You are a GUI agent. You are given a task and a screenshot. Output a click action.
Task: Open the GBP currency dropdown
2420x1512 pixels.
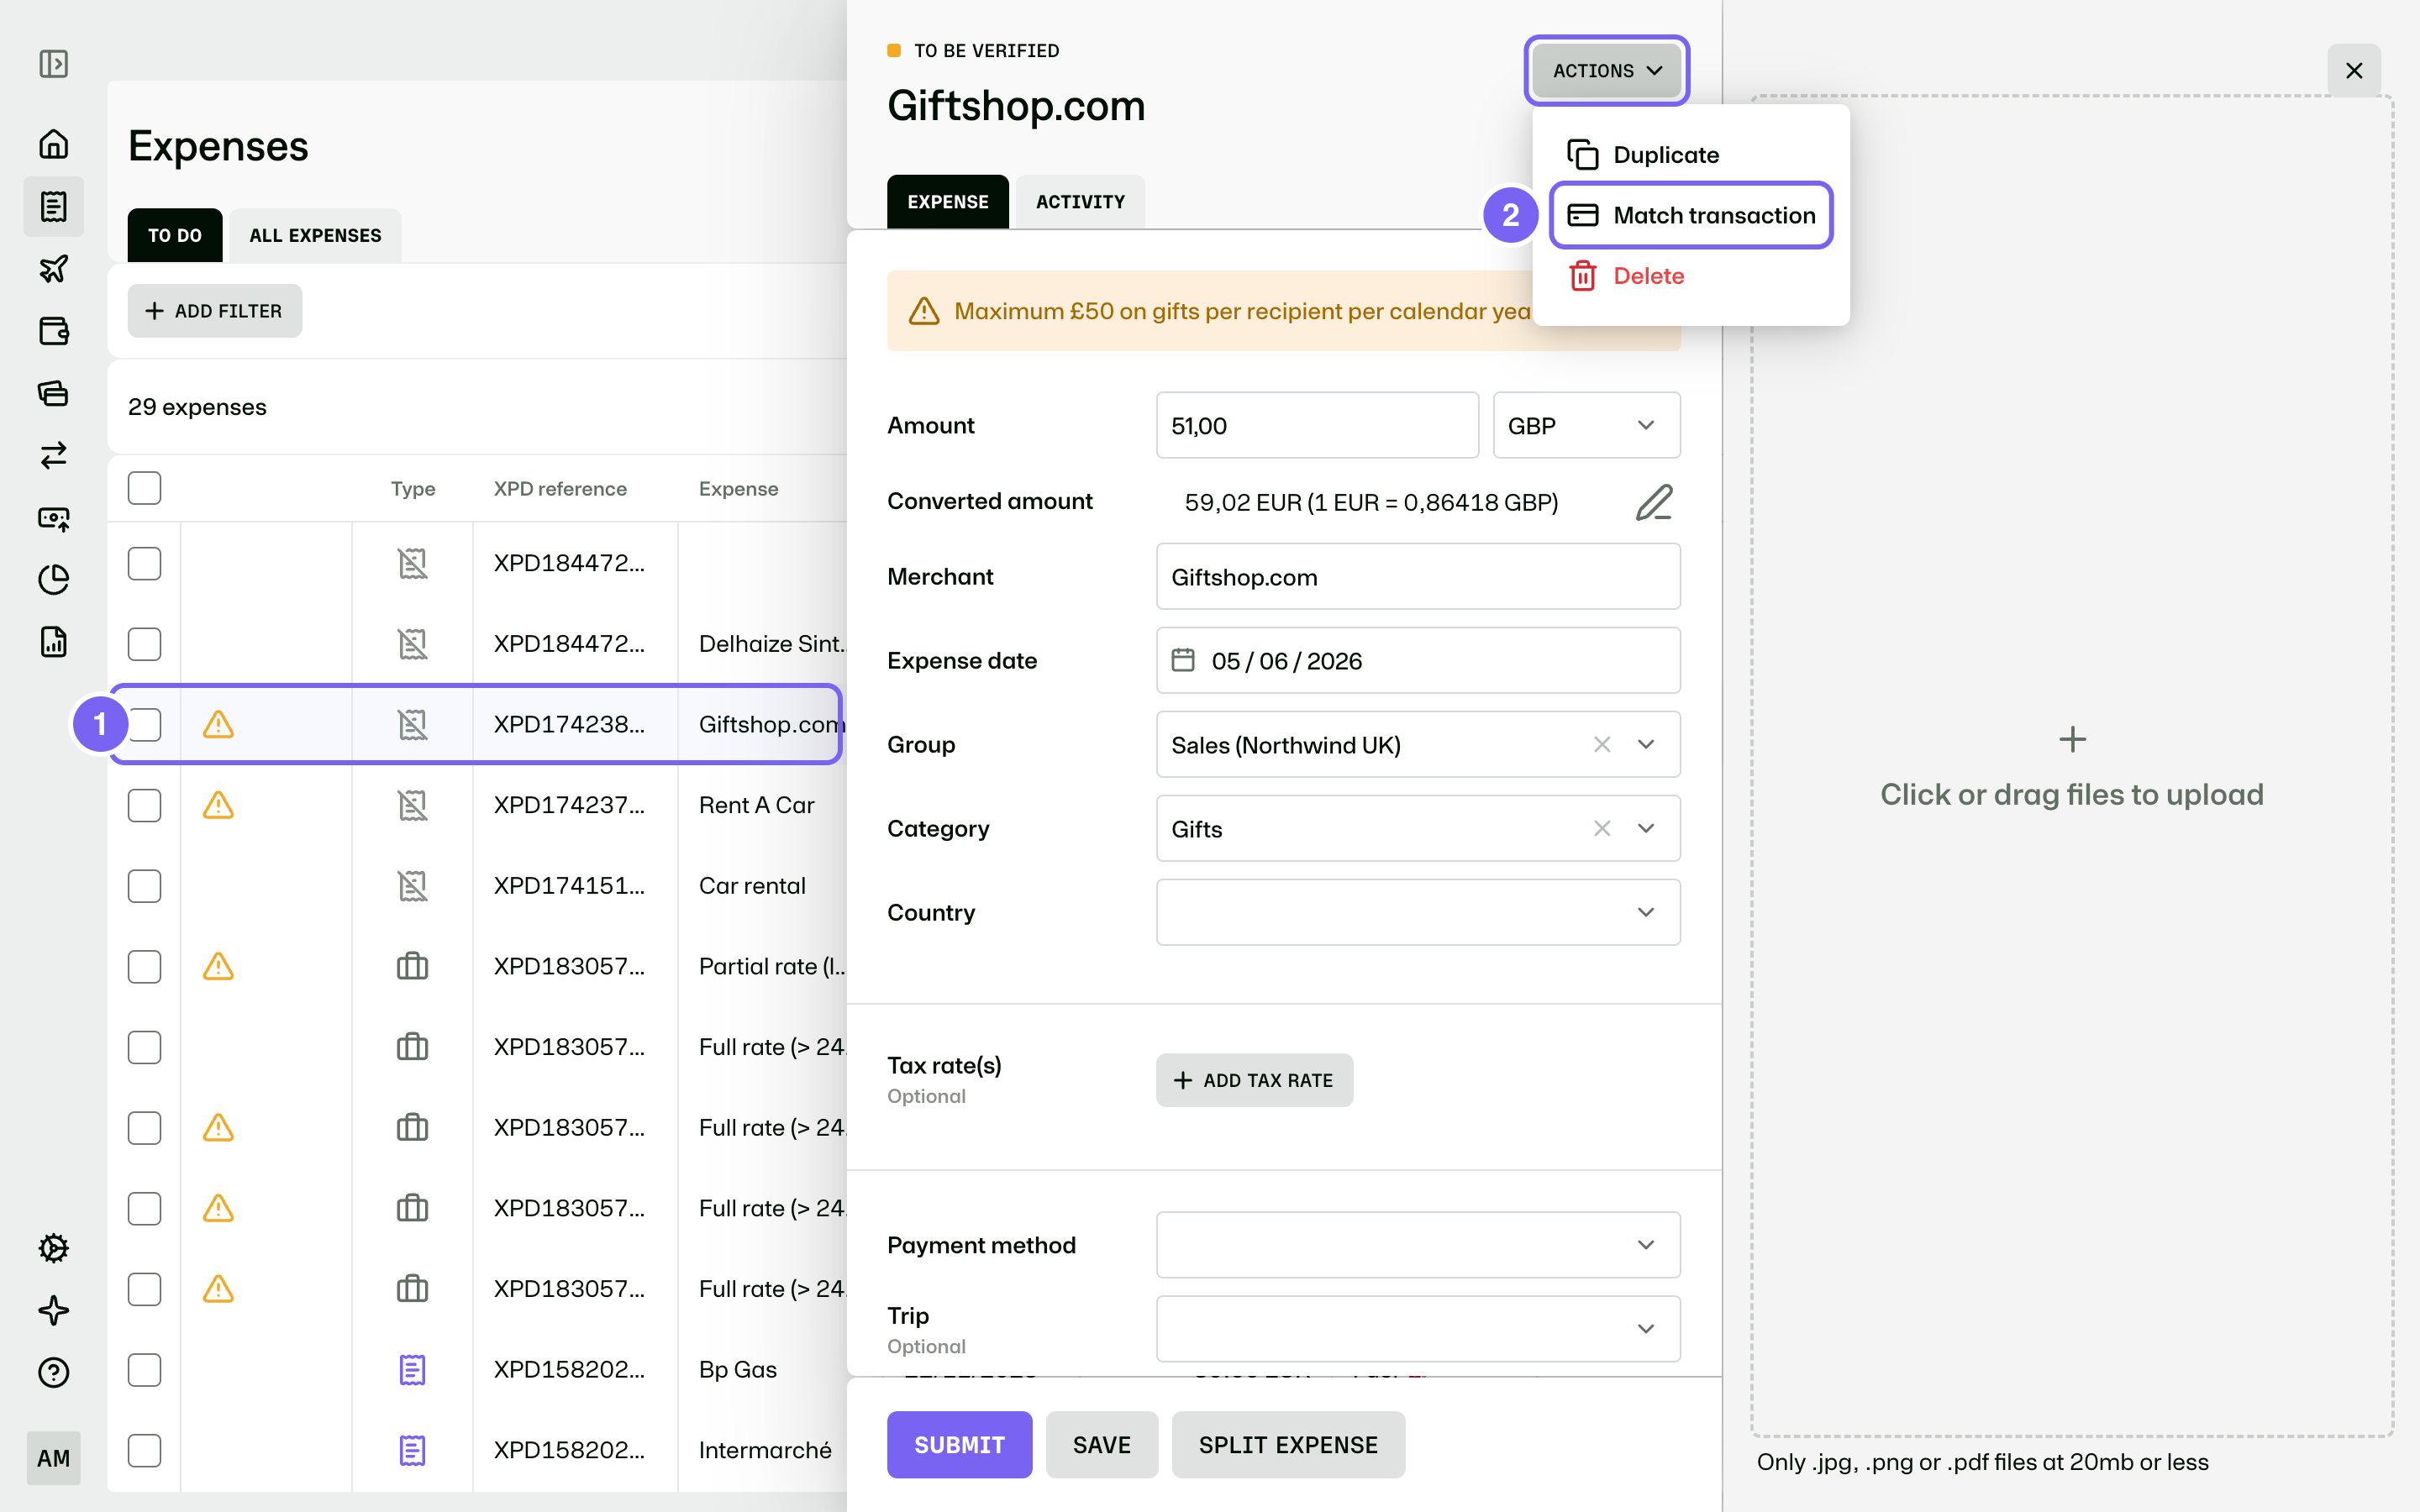1586,425
